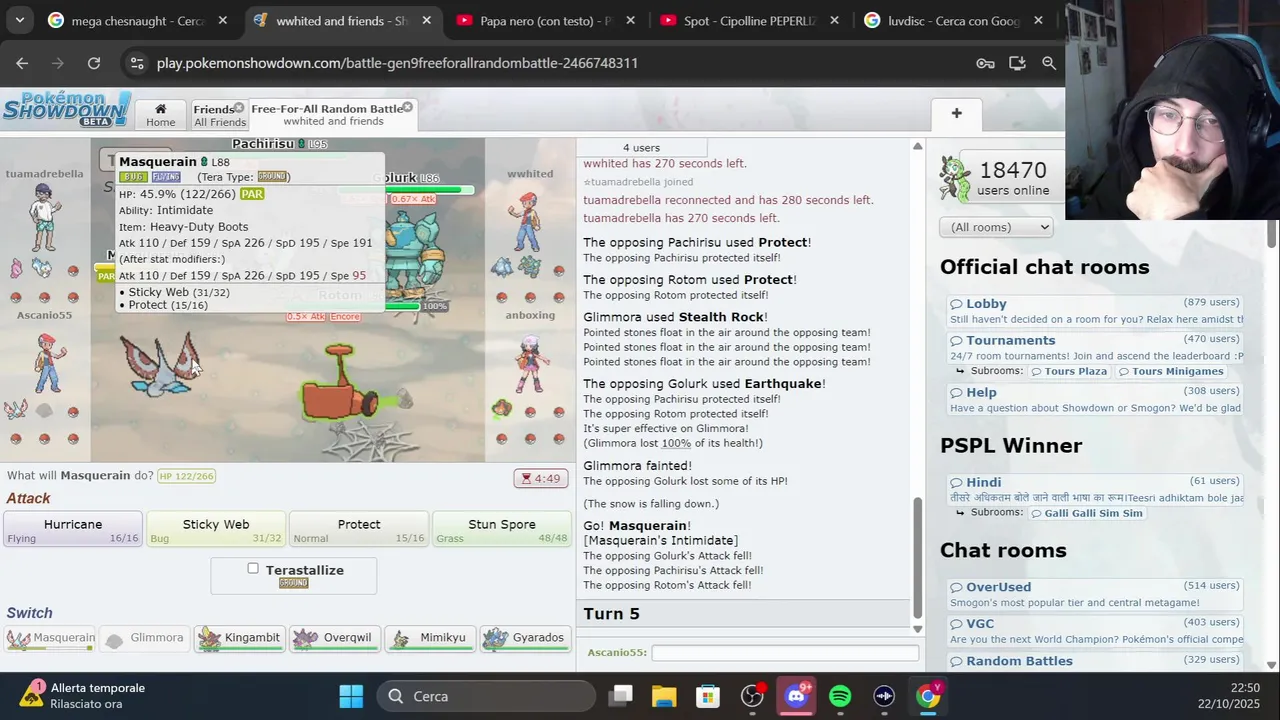Viewport: 1280px width, 720px height.
Task: Open Discord from taskbar
Action: (x=796, y=696)
